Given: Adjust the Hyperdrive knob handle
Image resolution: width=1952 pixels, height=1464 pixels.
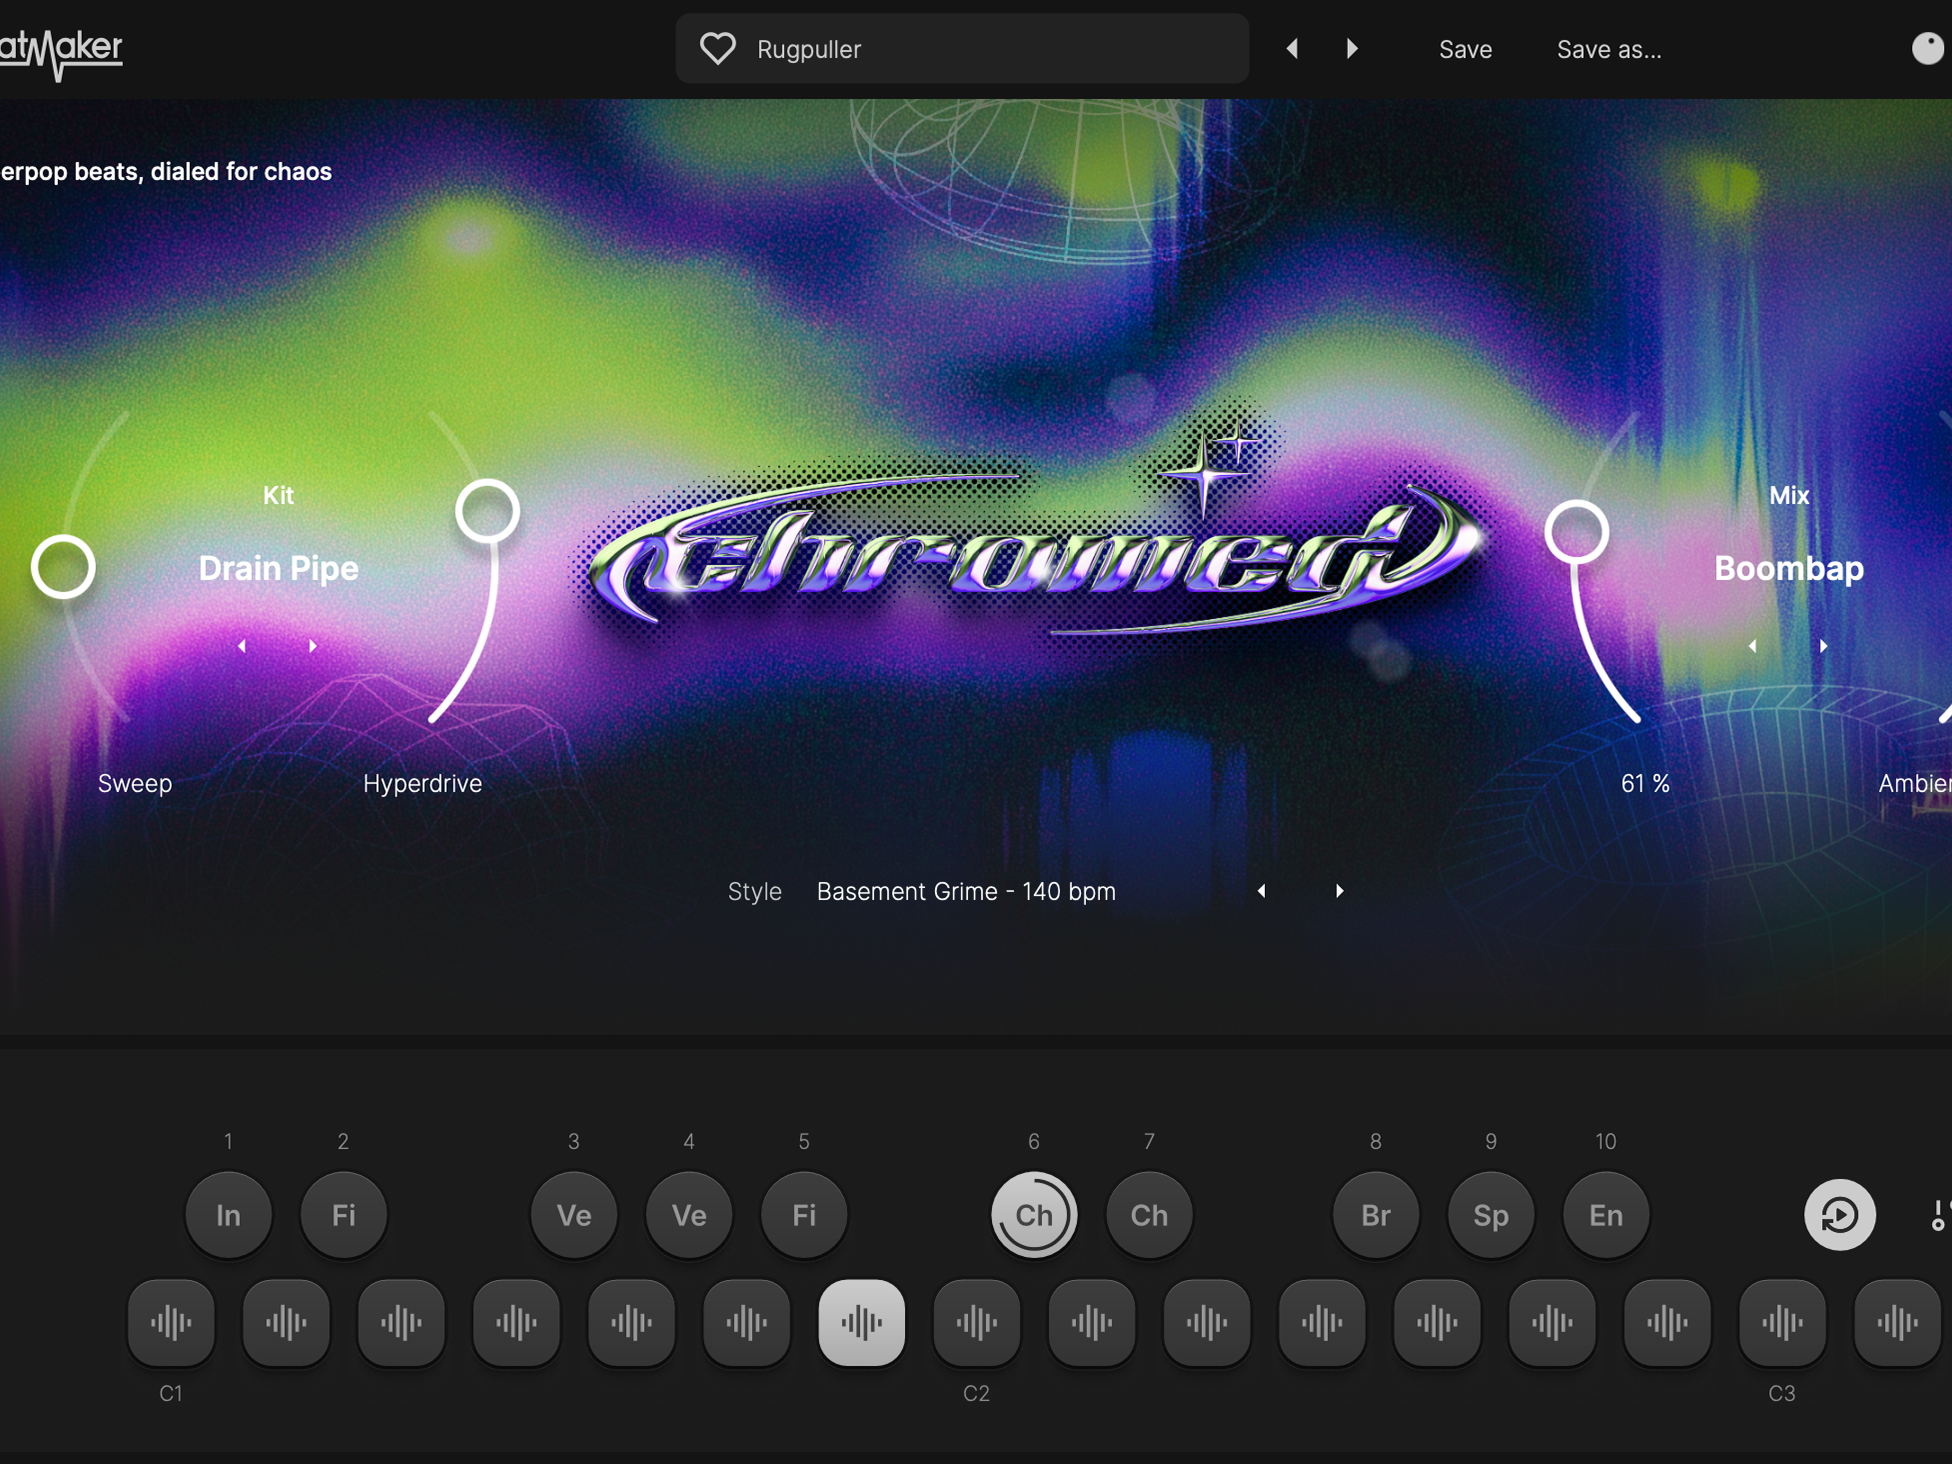Looking at the screenshot, I should tap(487, 511).
